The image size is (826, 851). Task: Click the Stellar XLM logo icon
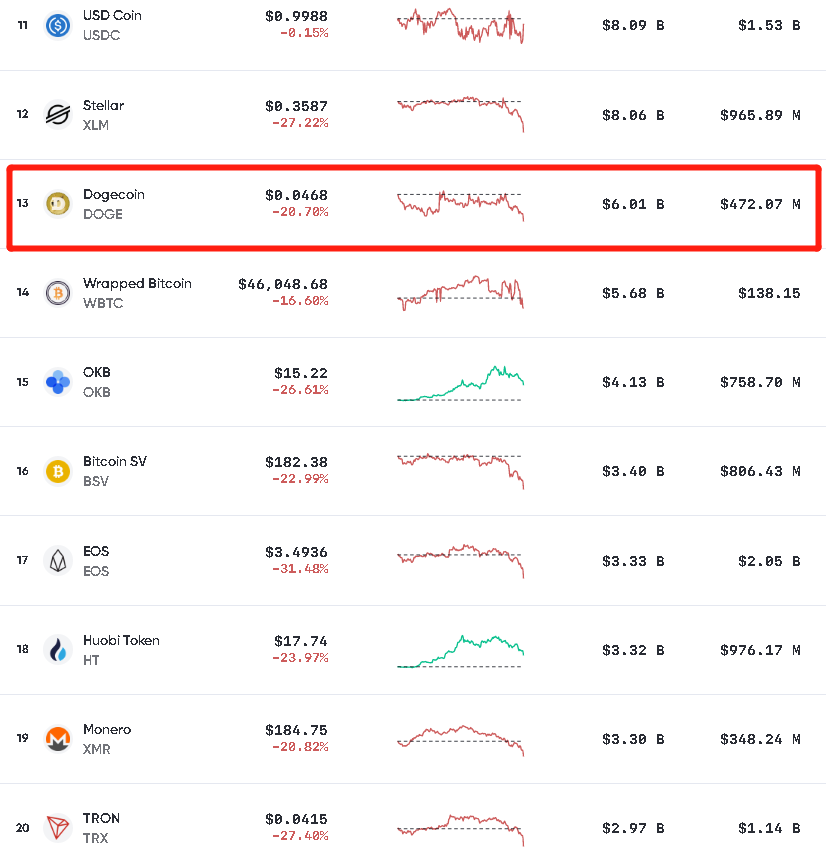(x=58, y=115)
